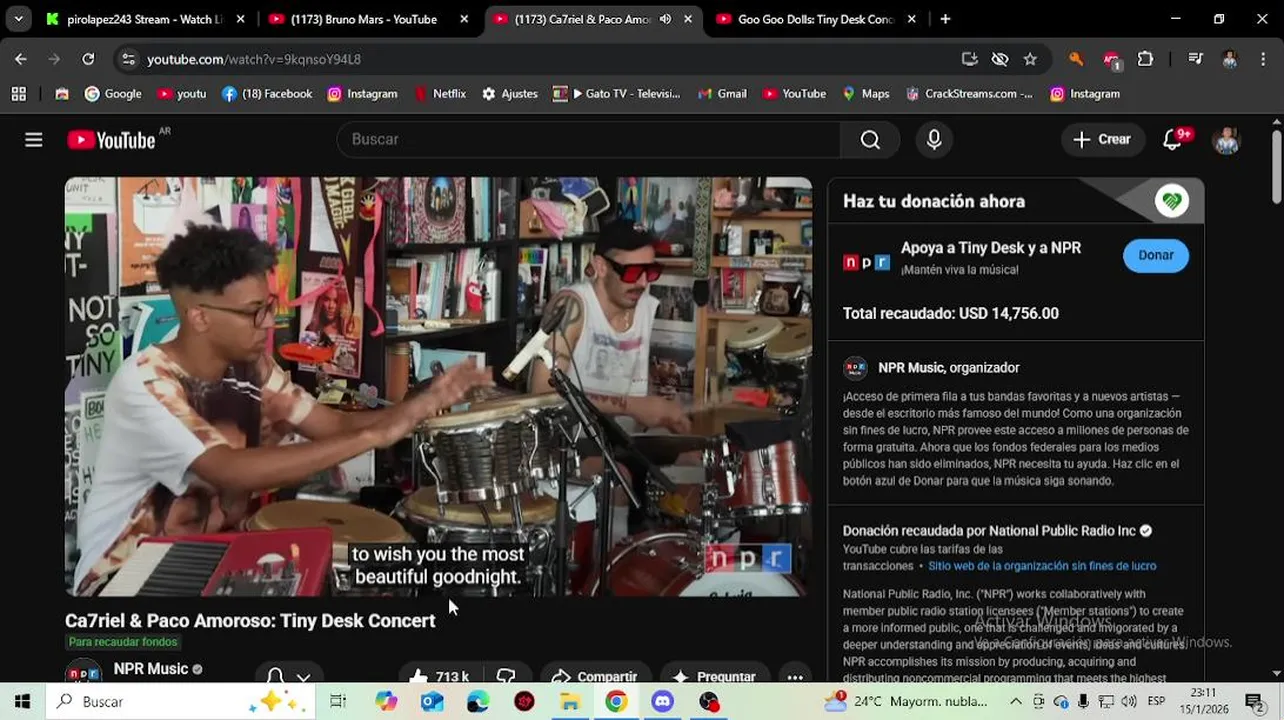Open the video's three-dot more actions
Viewport: 1284px width, 720px height.
[795, 677]
